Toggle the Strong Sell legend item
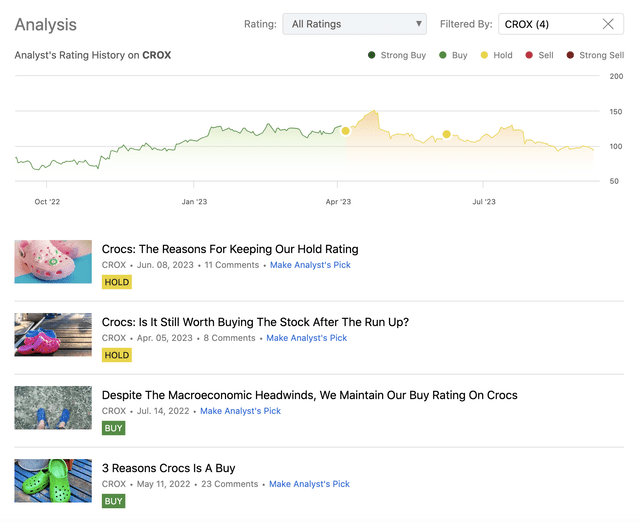 594,56
